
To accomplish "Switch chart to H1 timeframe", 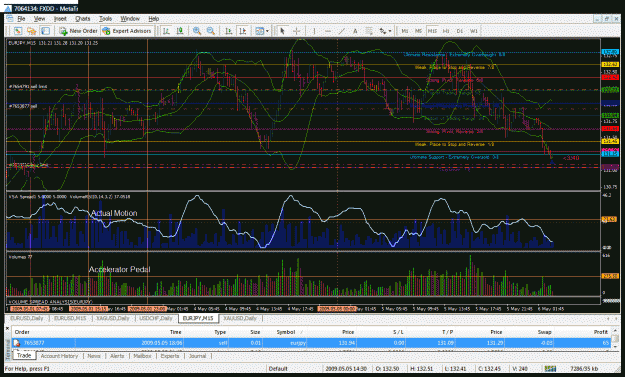I will coord(446,31).
